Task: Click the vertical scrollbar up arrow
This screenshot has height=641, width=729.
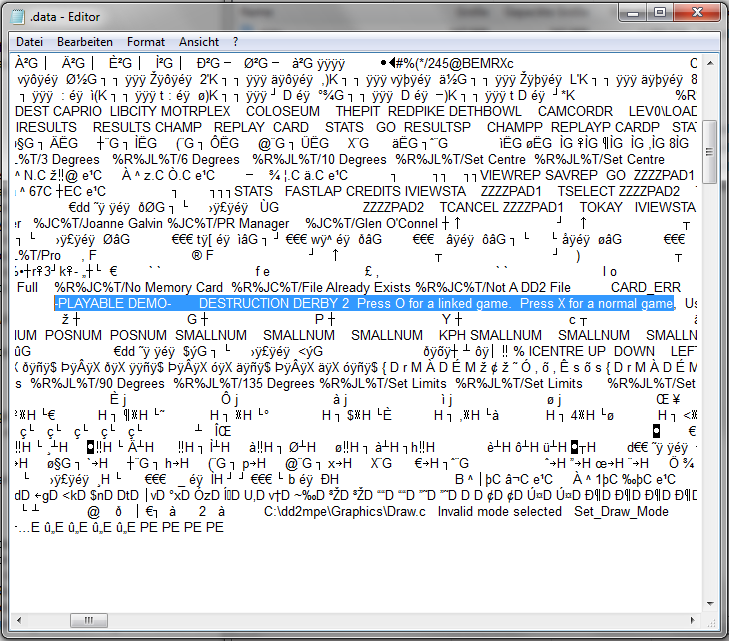Action: click(709, 63)
